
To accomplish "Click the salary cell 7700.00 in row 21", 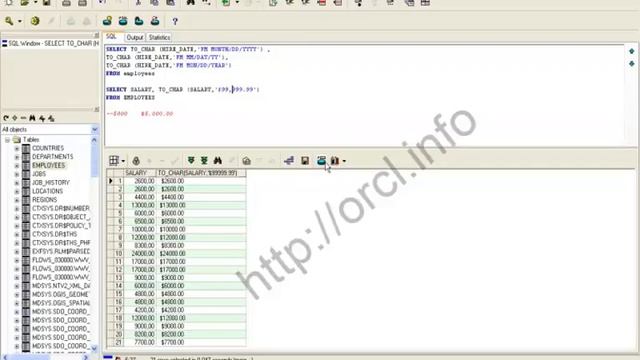I will pos(140,342).
